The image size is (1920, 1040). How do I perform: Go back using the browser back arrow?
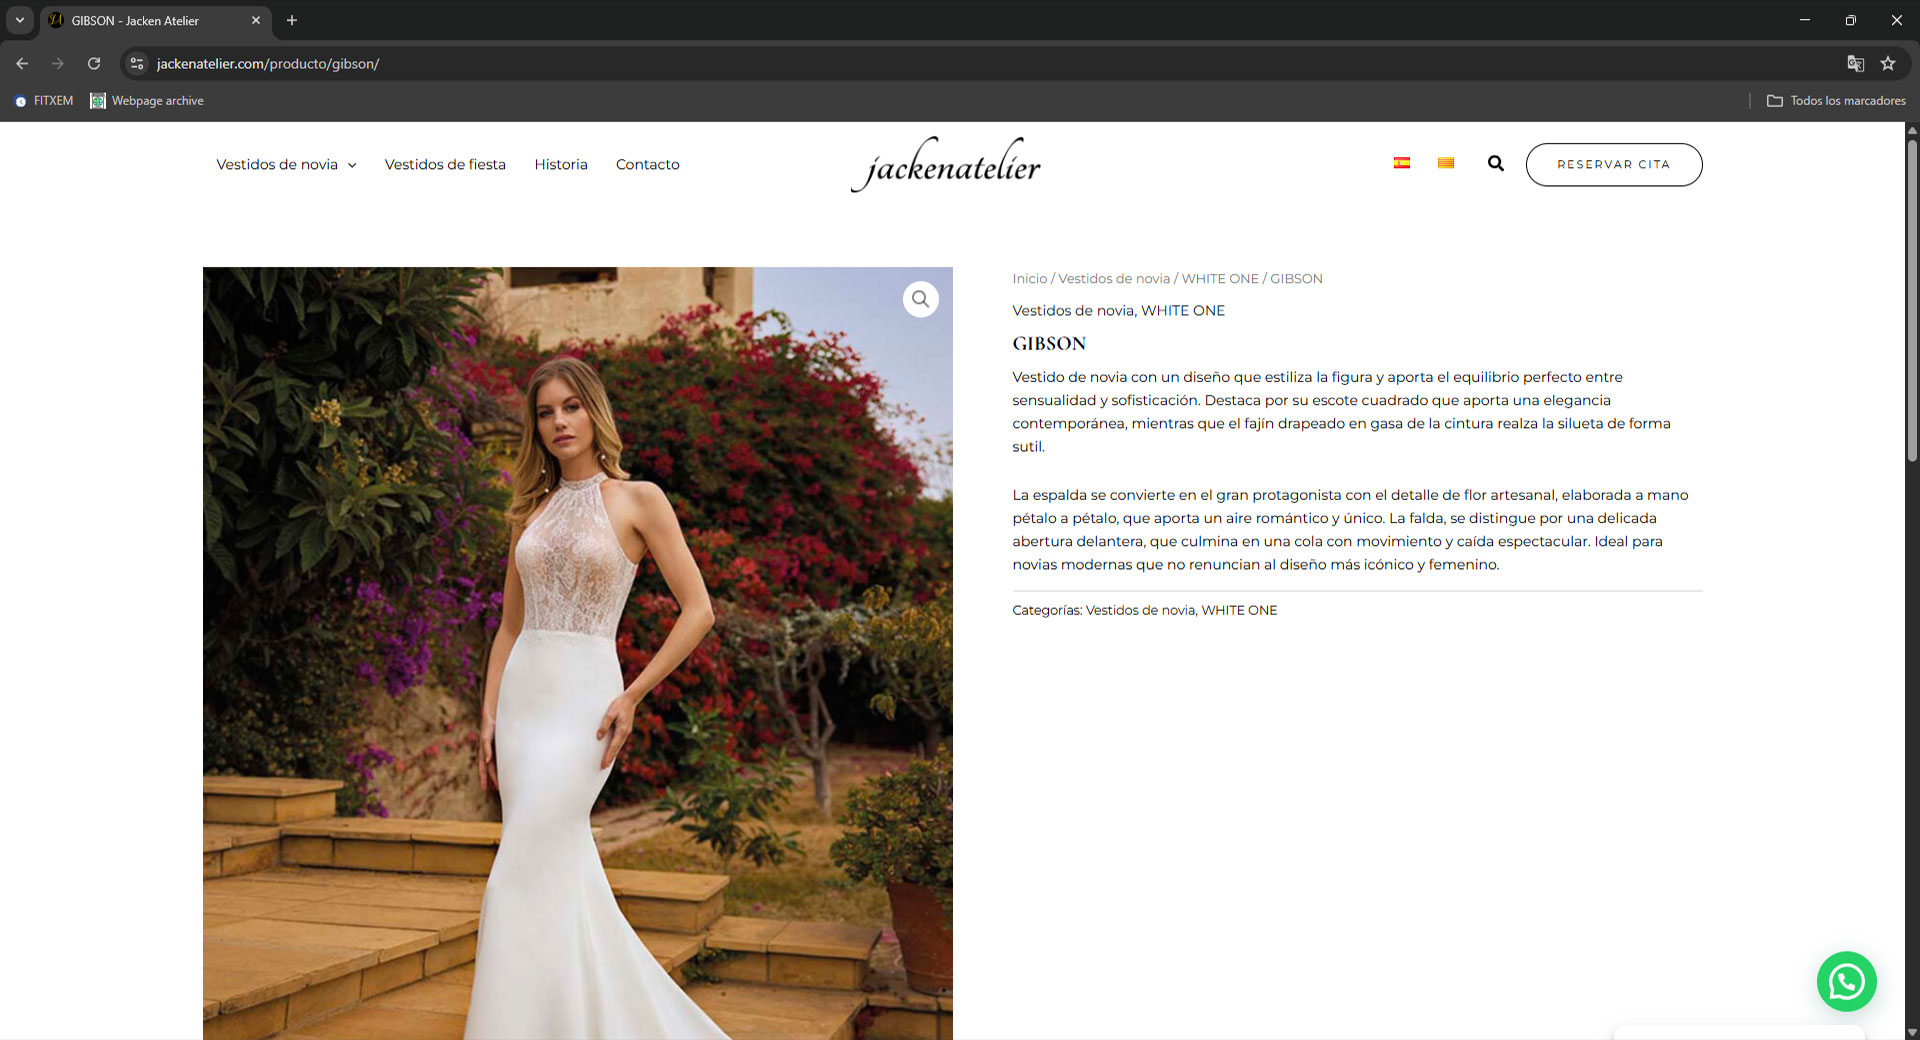click(x=22, y=64)
